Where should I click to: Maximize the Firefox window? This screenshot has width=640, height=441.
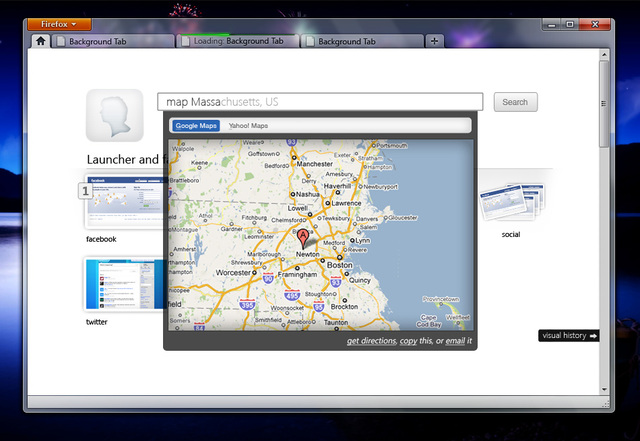point(570,24)
